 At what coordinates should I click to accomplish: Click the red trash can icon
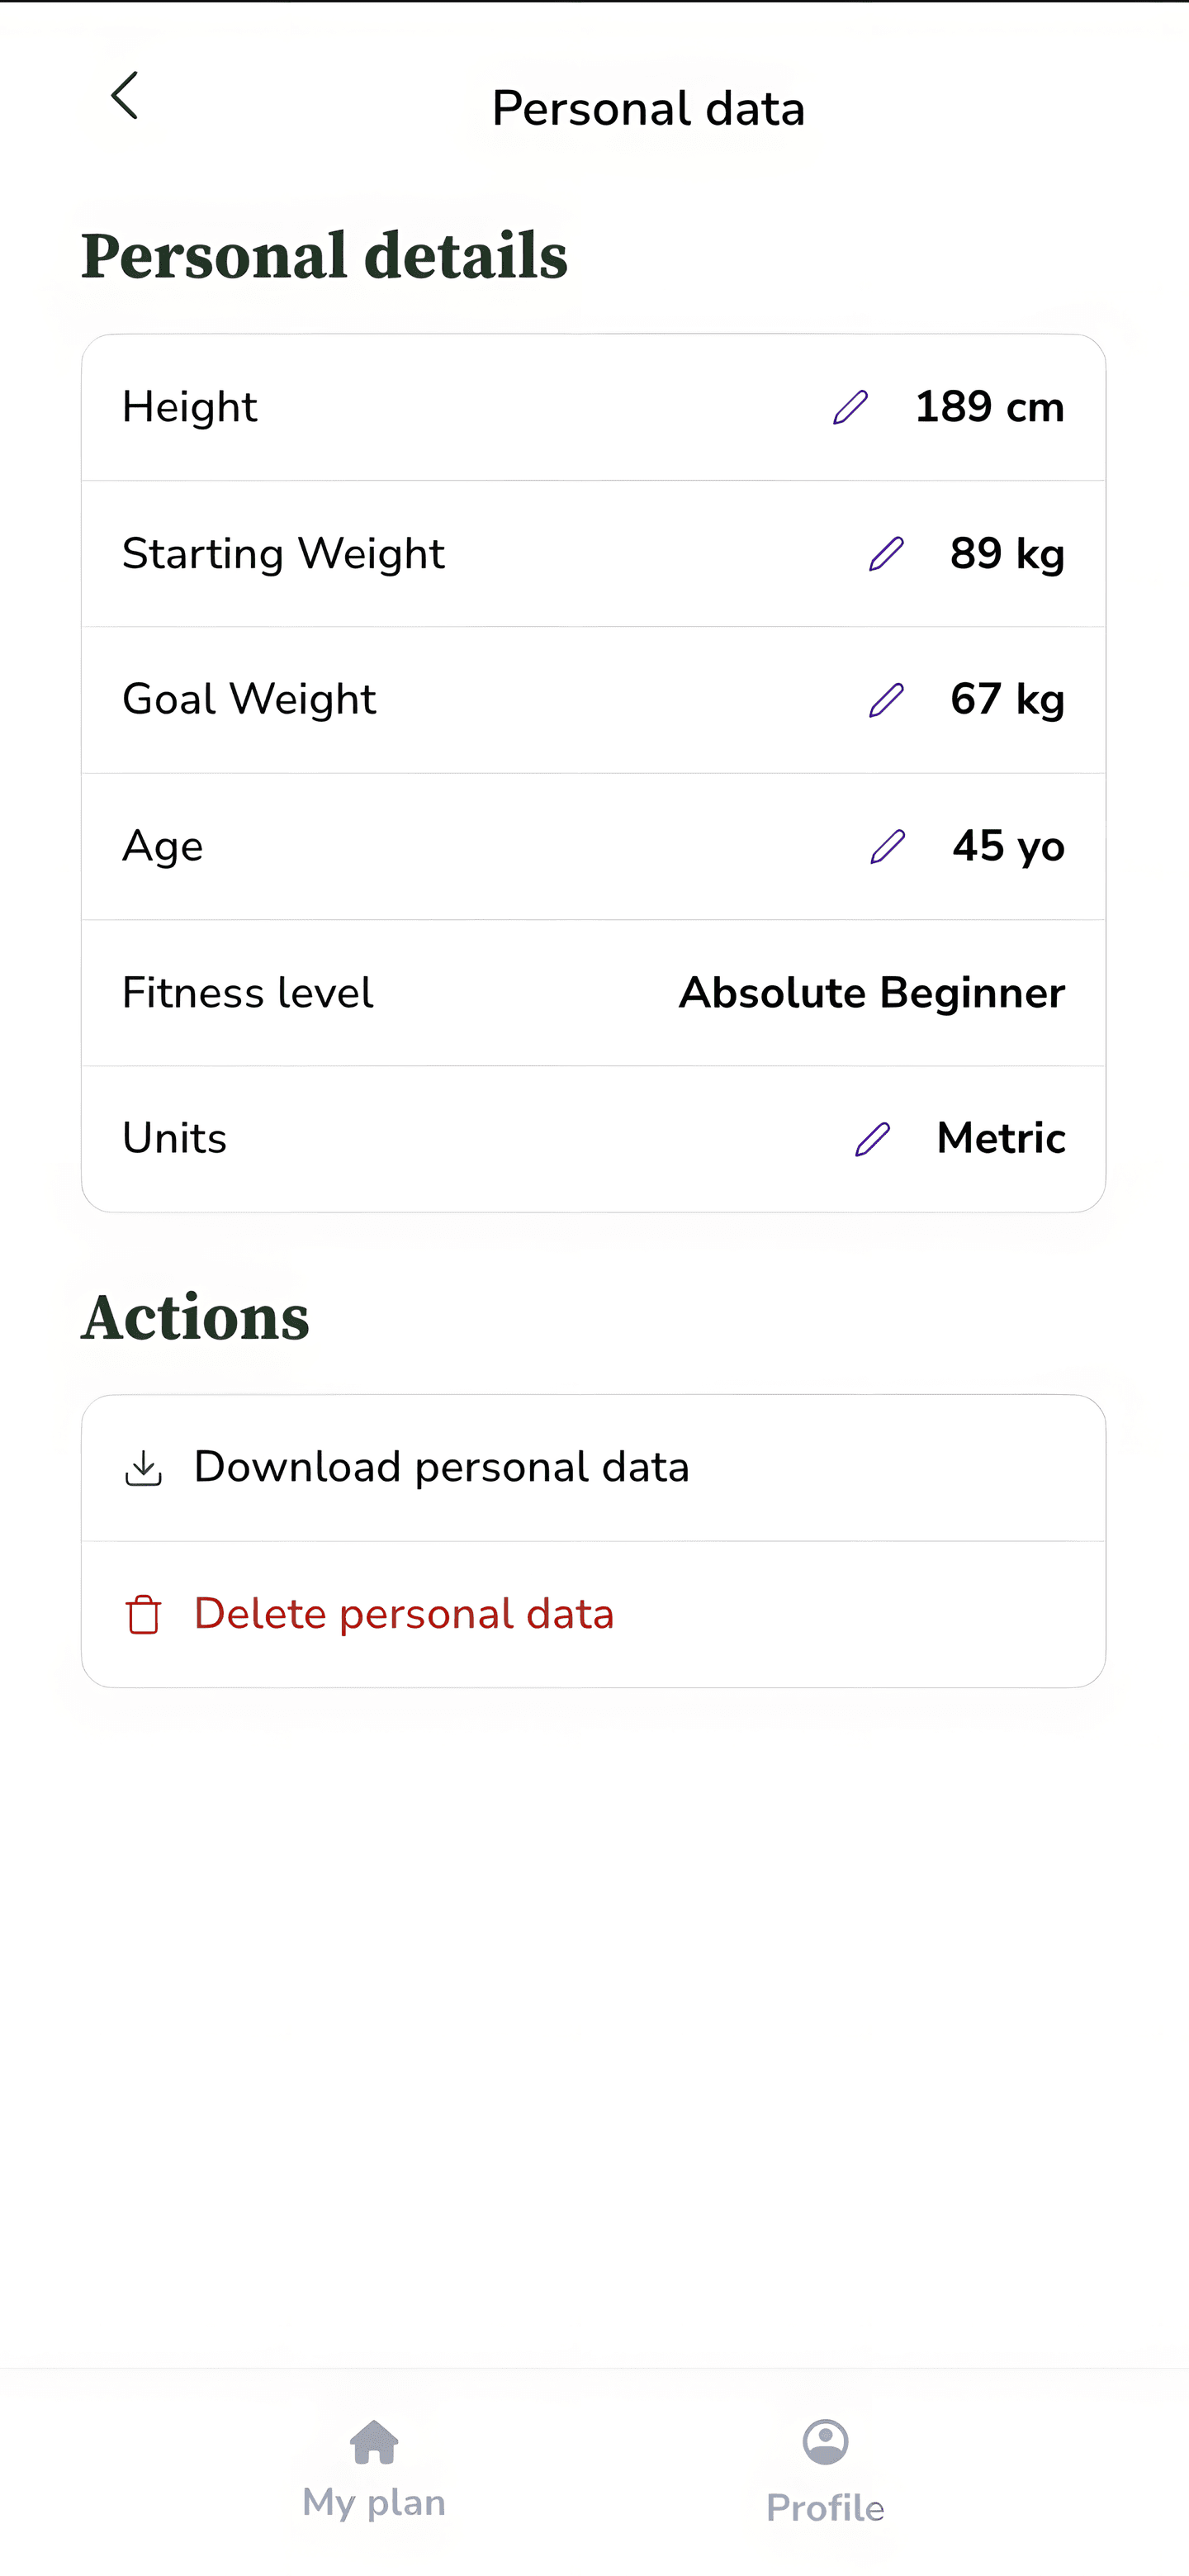pos(143,1614)
